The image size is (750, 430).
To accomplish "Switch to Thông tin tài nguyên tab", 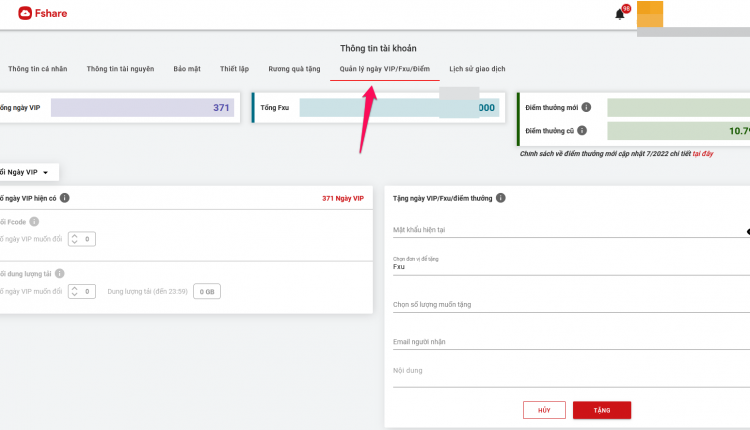I will (x=120, y=69).
